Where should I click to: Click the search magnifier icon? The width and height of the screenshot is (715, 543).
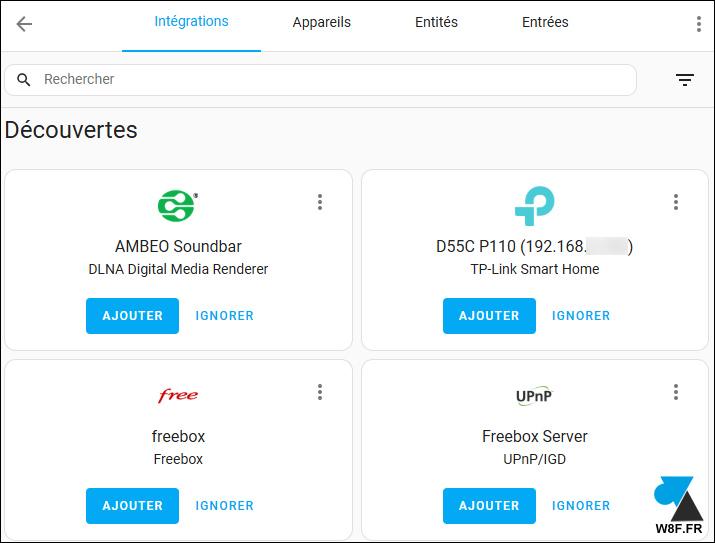23,80
